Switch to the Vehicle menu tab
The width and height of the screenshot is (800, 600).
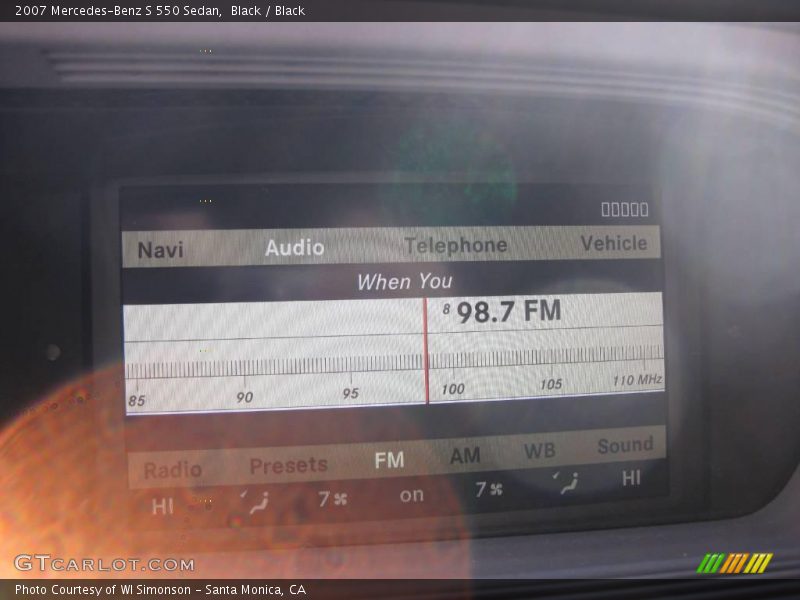point(614,243)
